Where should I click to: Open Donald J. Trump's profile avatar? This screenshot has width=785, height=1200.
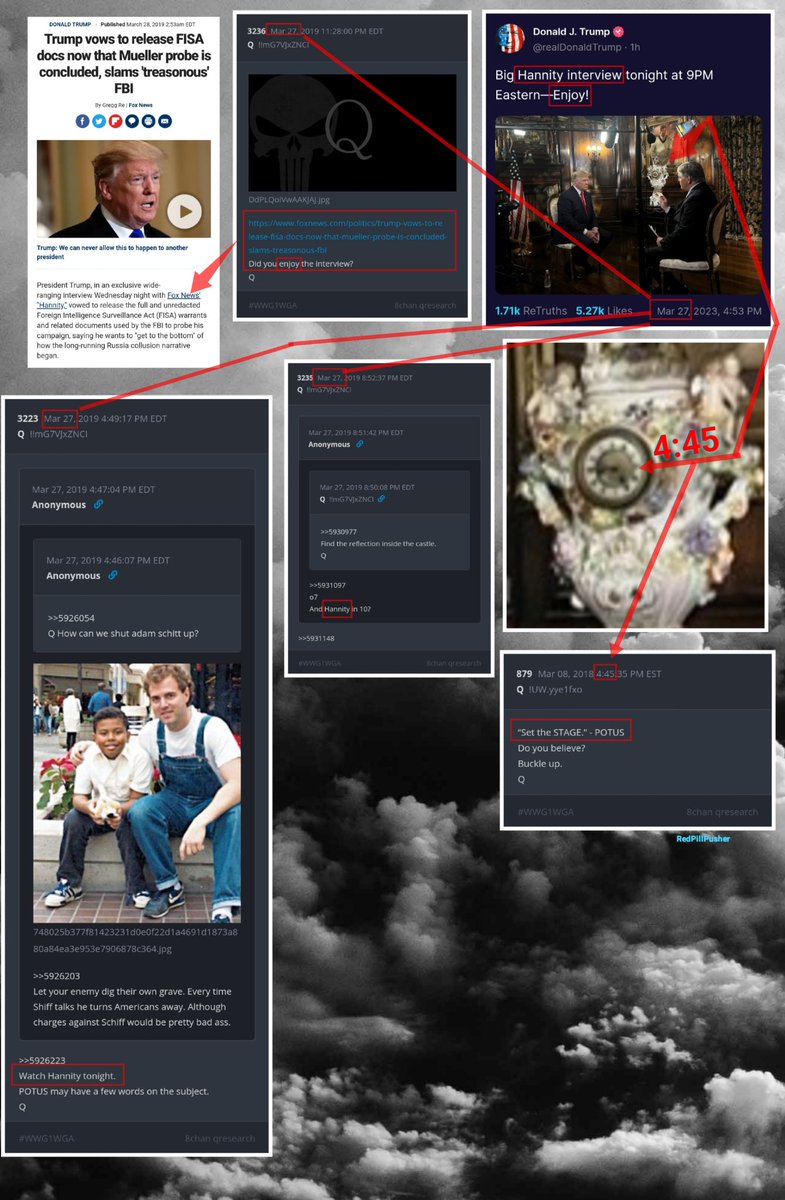512,39
